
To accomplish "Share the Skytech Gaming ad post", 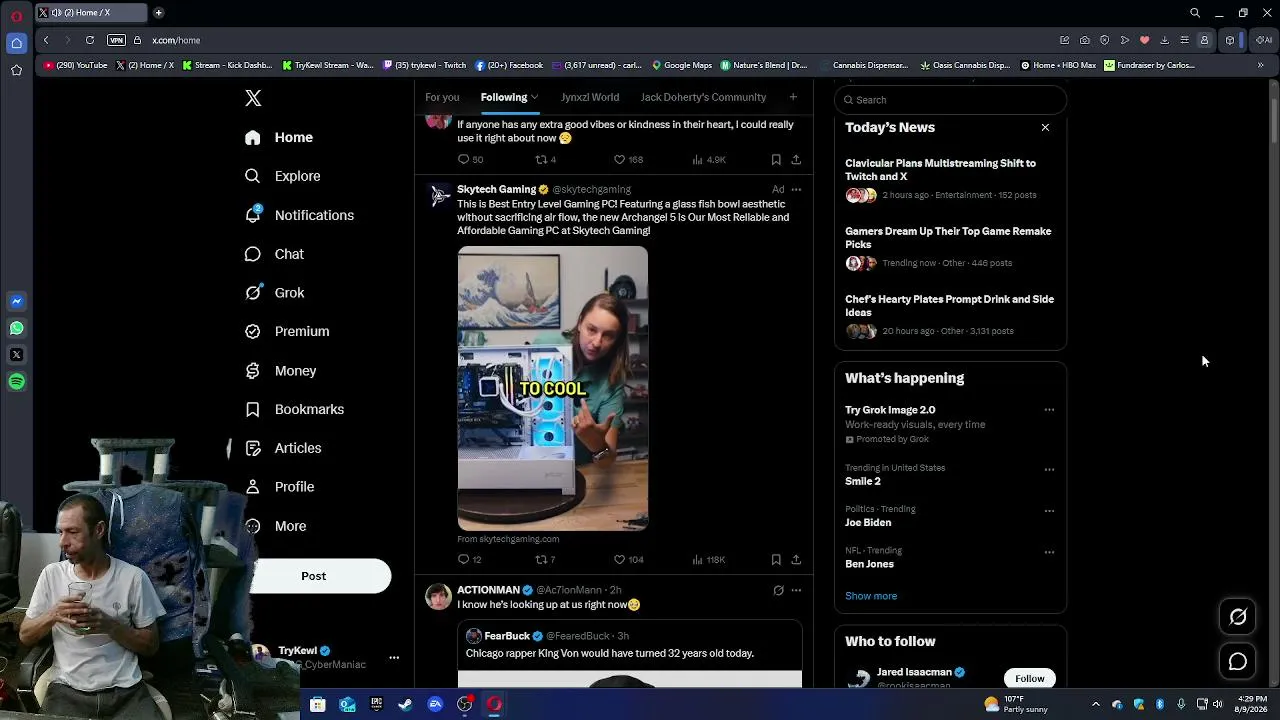I will (796, 560).
